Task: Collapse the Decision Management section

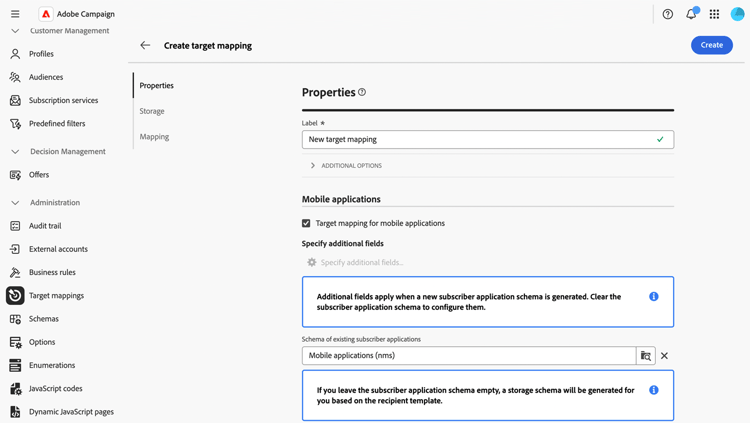Action: [x=15, y=152]
